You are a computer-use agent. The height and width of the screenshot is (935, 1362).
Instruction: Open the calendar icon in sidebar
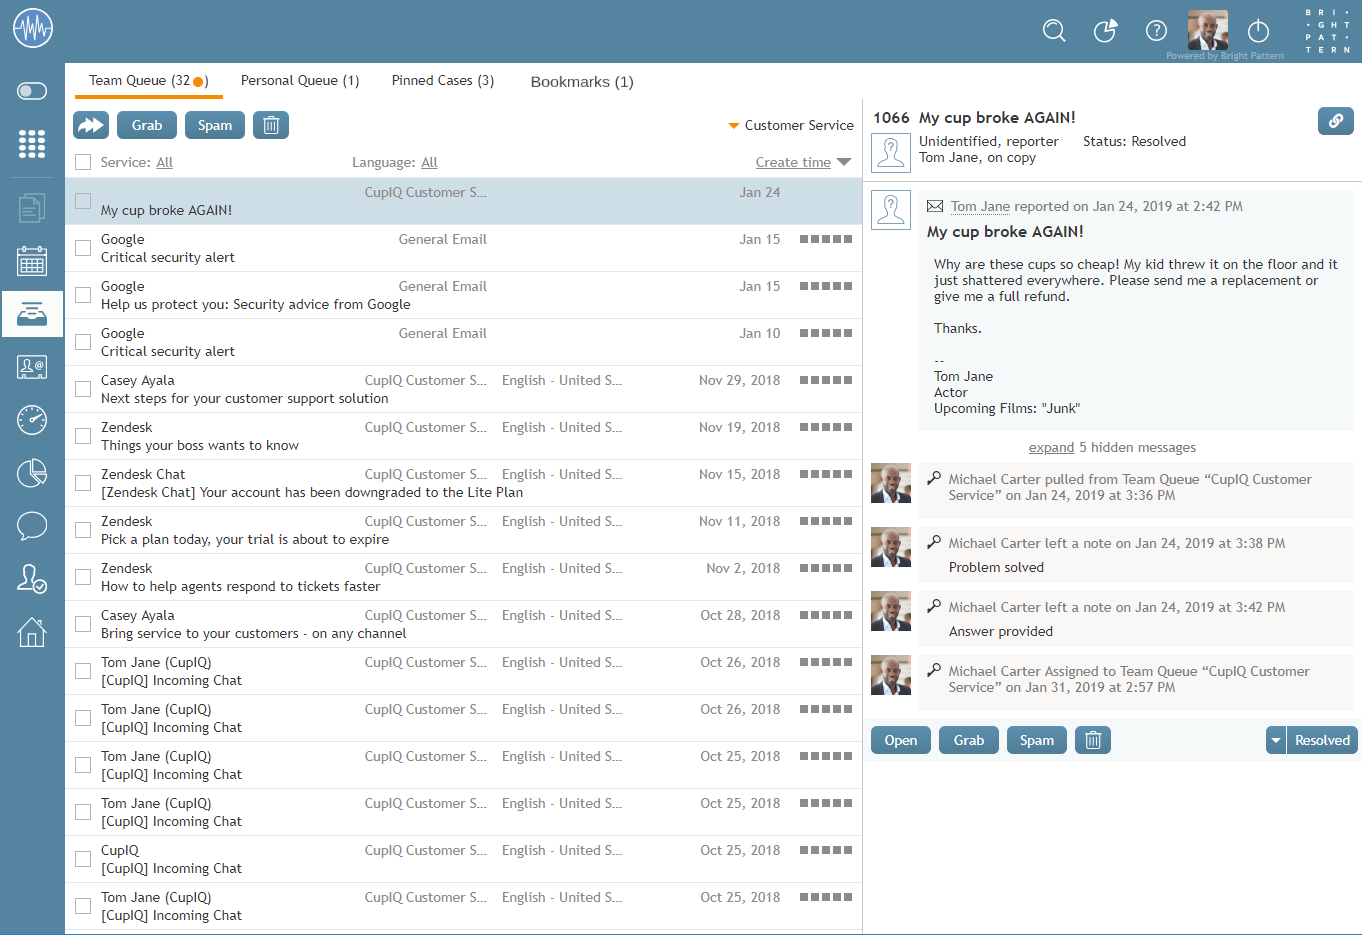[x=32, y=261]
